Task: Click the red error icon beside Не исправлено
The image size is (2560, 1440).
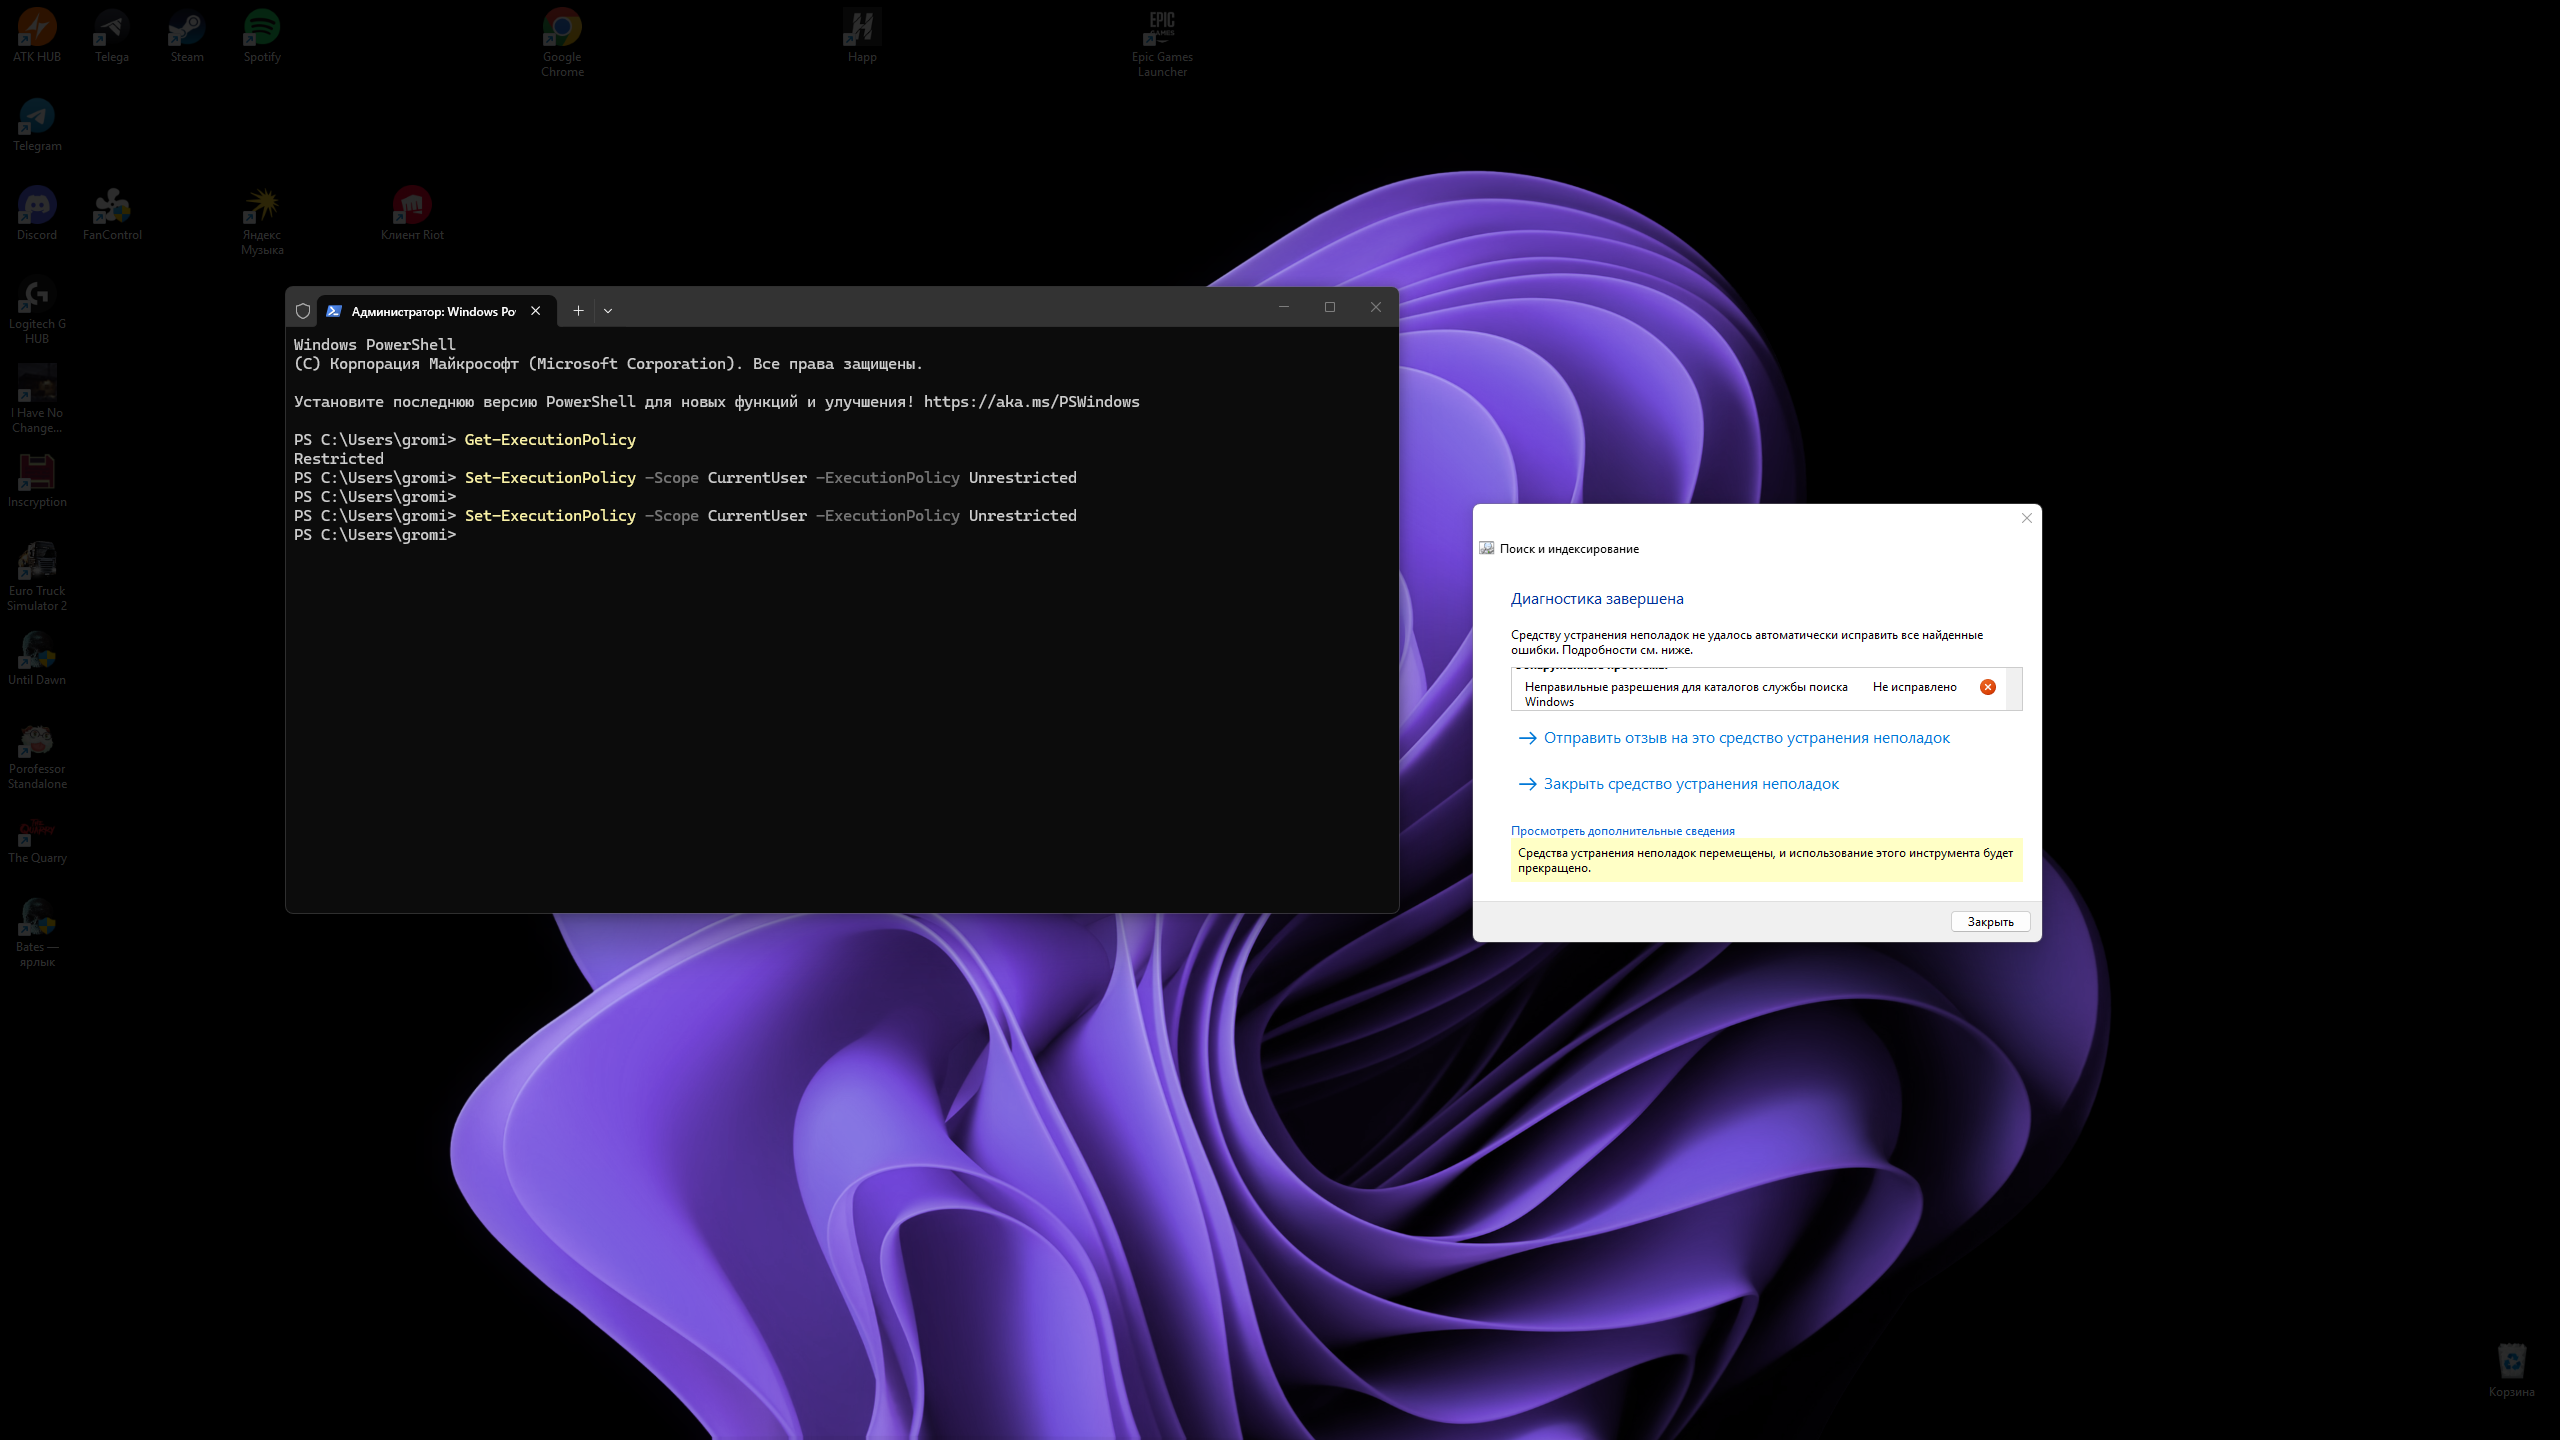Action: 1988,687
